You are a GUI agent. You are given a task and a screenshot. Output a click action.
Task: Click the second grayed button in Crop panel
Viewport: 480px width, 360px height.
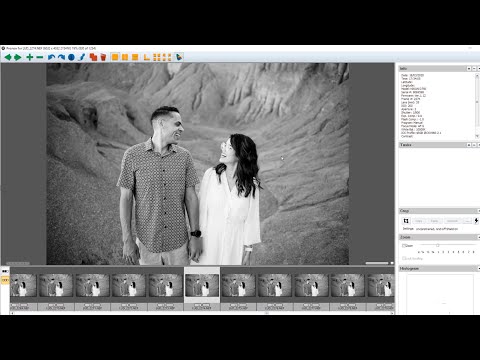coord(434,221)
